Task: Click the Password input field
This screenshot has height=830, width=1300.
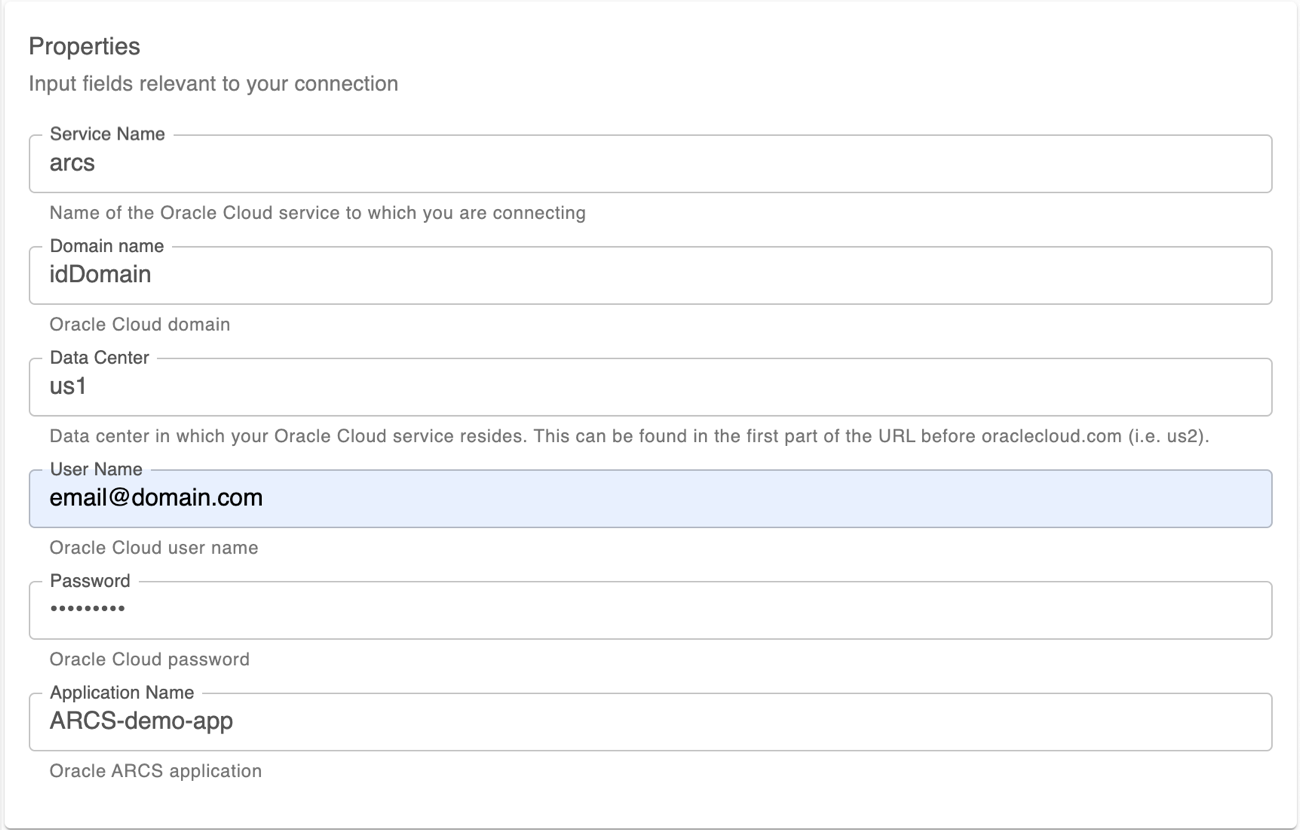Action: tap(650, 610)
